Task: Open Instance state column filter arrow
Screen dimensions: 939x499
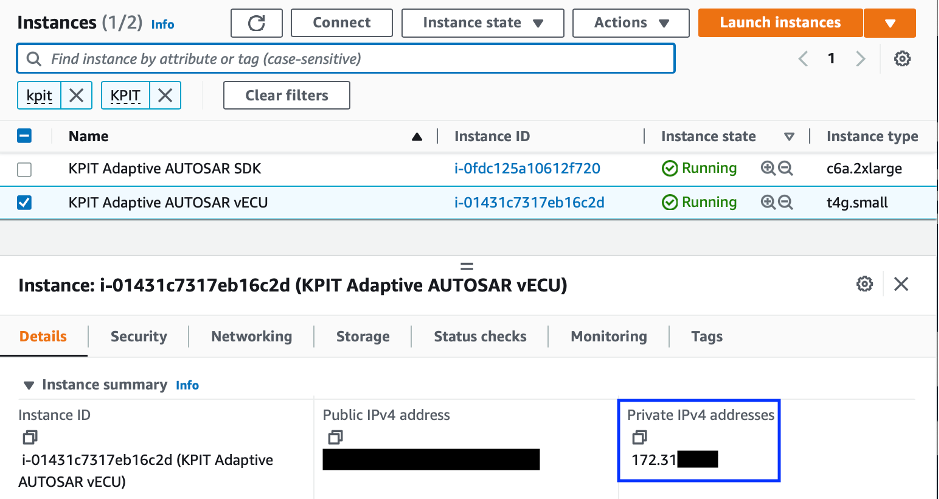Action: [789, 137]
